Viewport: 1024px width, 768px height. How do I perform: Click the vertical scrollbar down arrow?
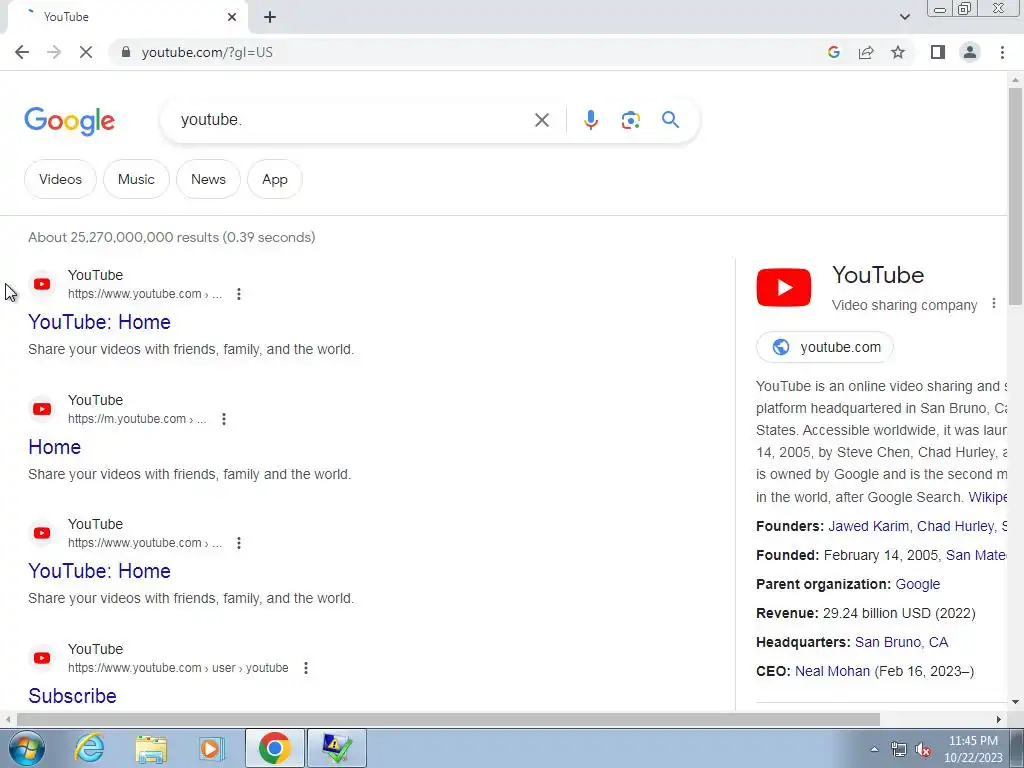pyautogui.click(x=1015, y=703)
